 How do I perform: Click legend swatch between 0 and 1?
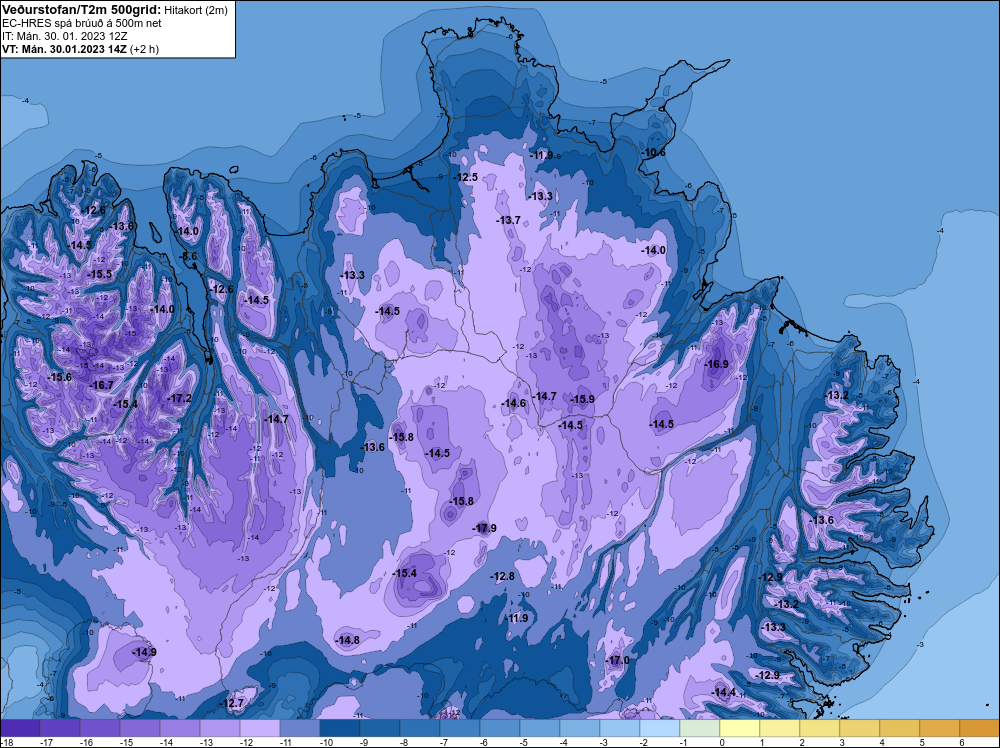740,728
